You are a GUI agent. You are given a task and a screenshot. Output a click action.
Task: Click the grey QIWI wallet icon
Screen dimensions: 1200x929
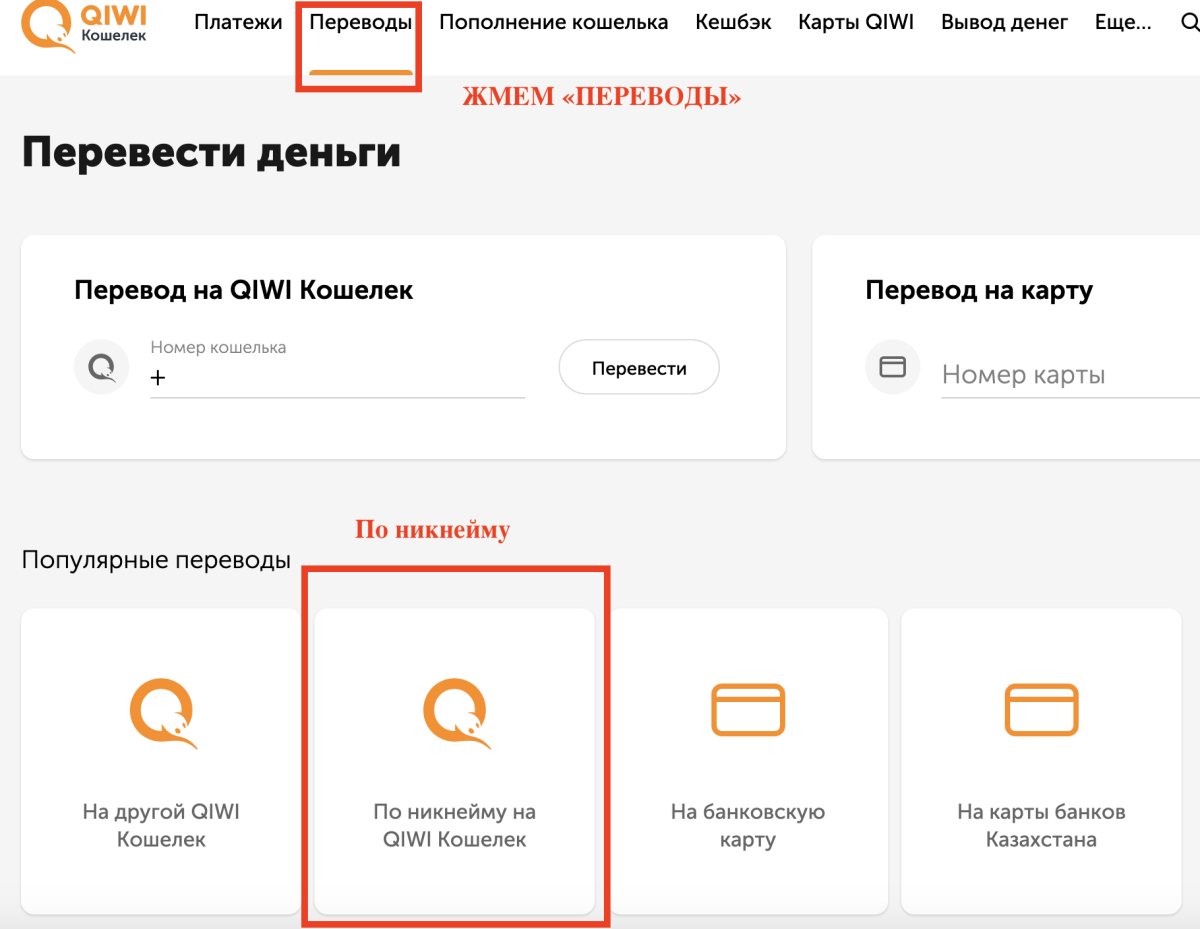click(102, 368)
